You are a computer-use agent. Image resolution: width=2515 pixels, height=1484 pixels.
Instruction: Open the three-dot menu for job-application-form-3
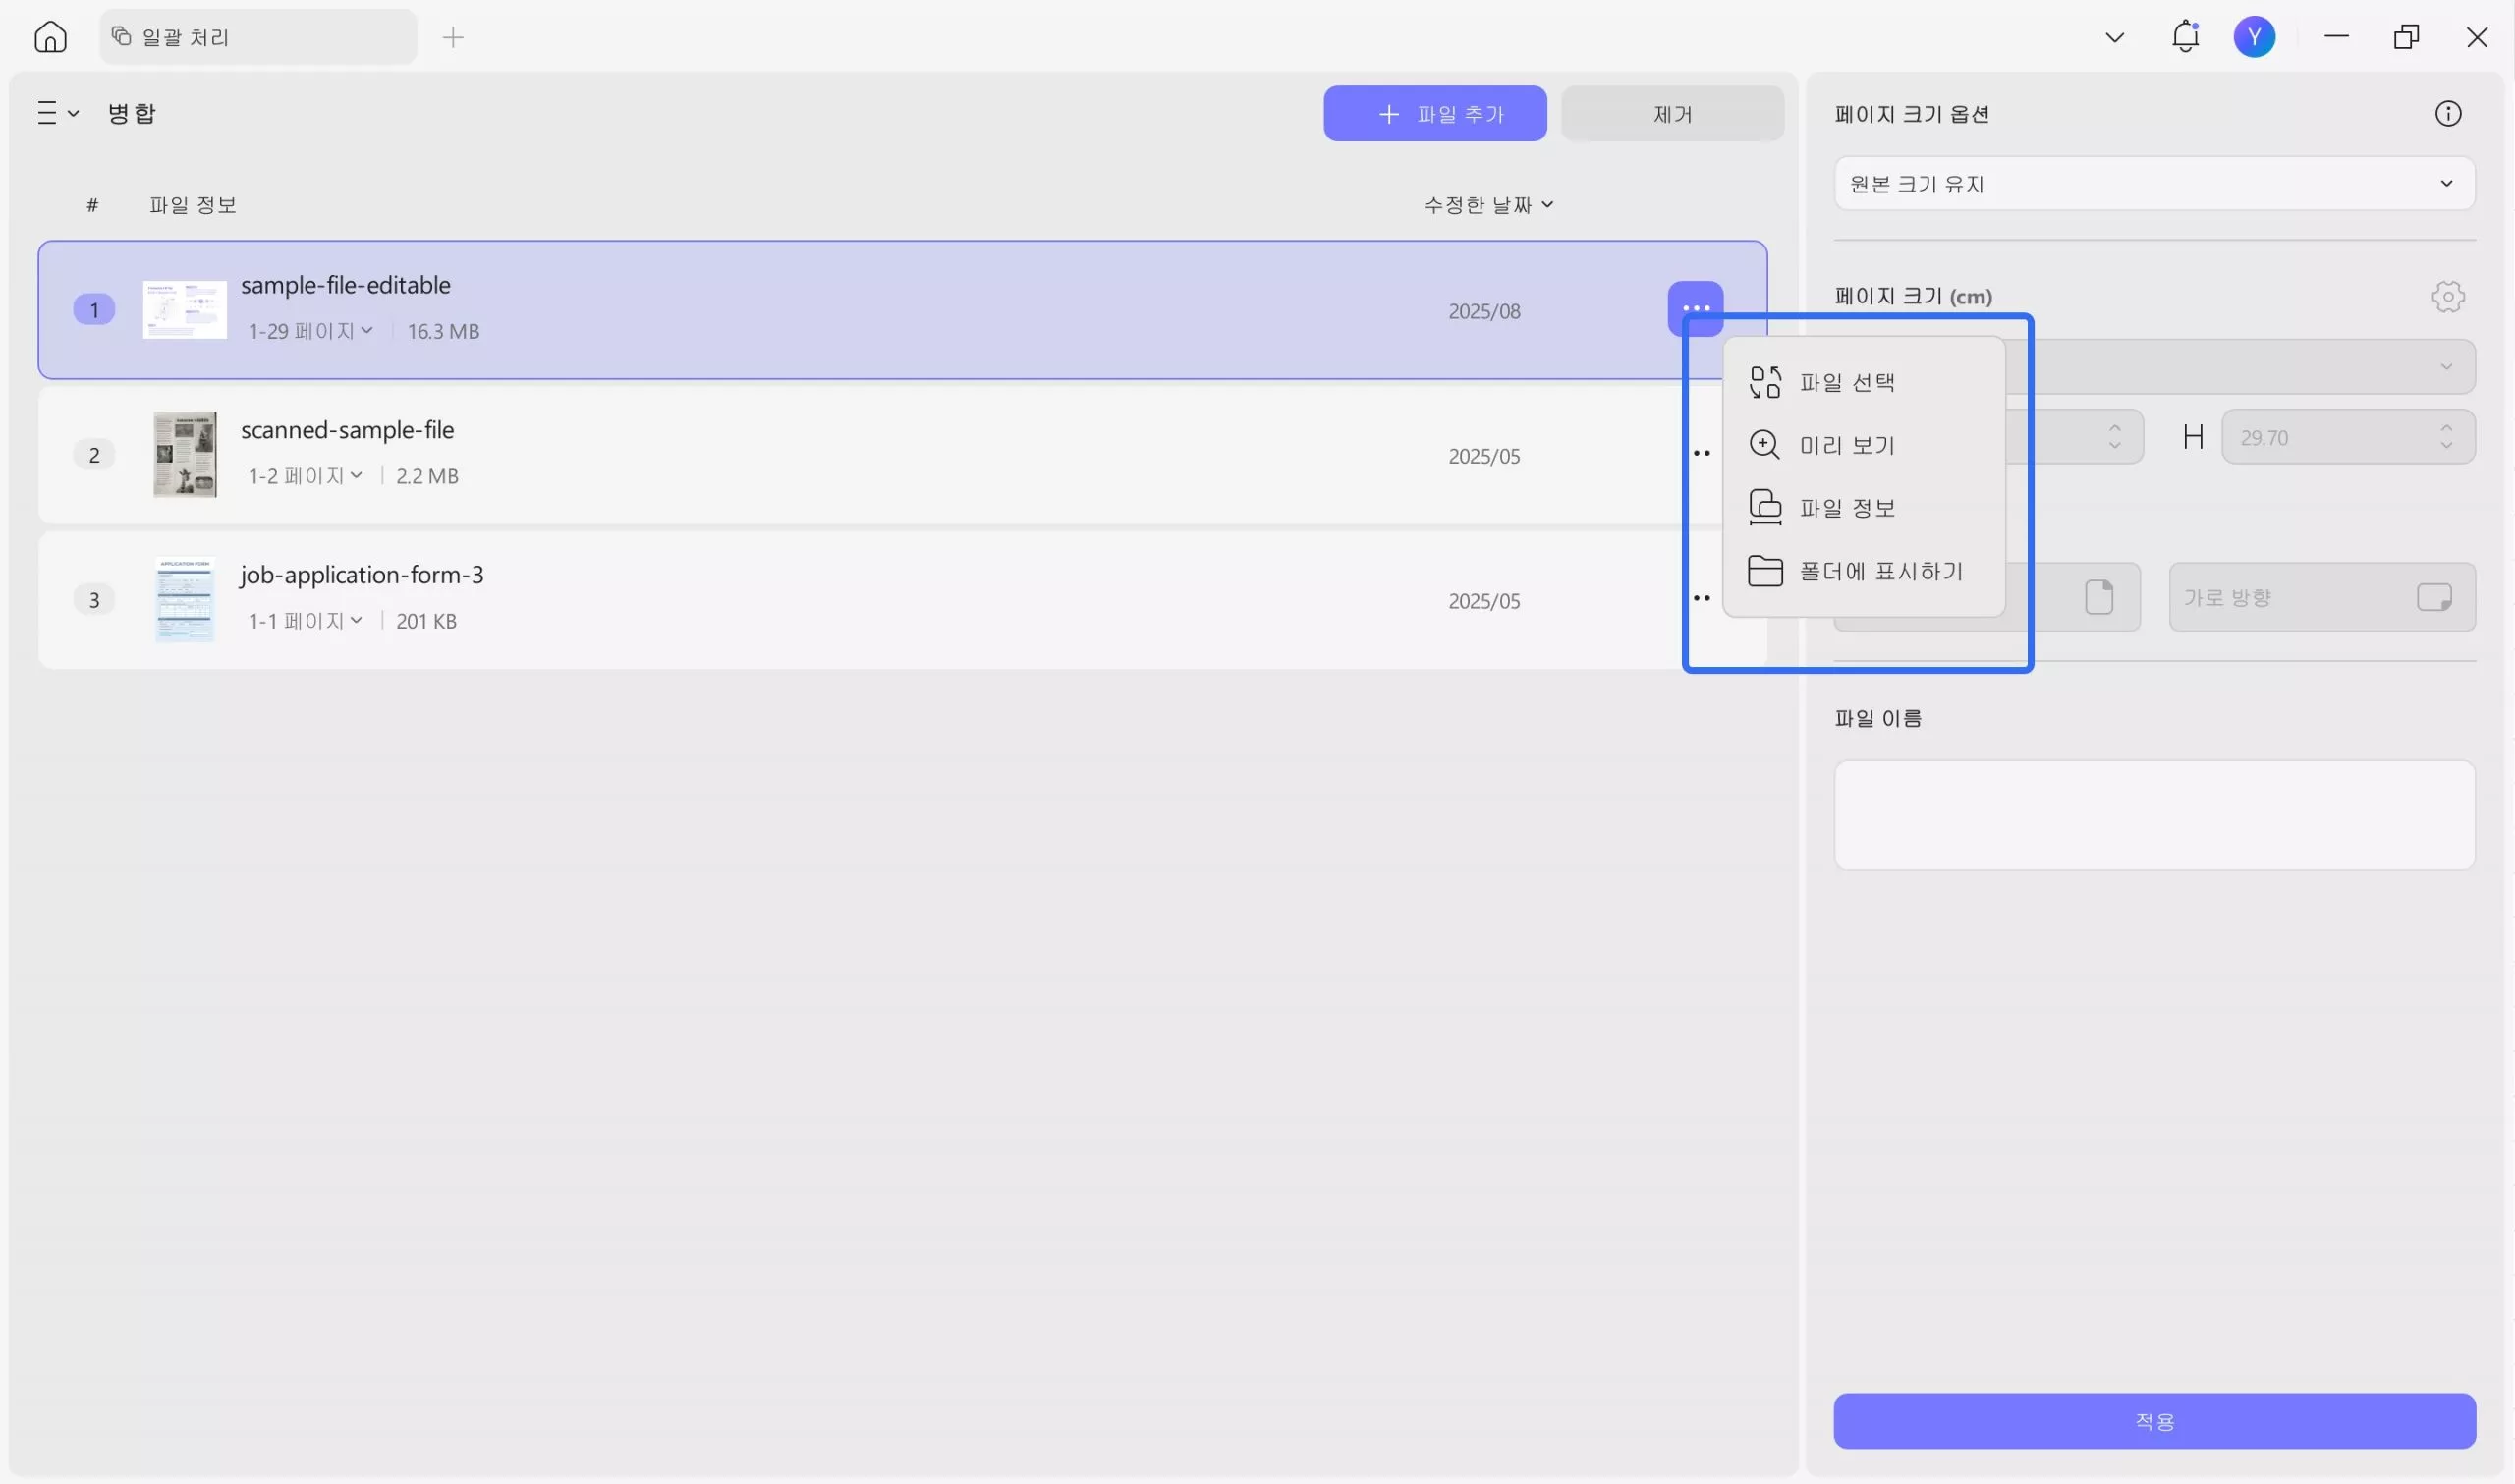point(1701,599)
